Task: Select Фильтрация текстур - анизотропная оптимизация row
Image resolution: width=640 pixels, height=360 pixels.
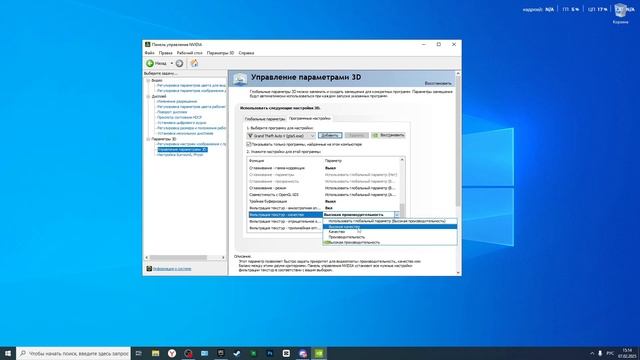Action: [323, 208]
